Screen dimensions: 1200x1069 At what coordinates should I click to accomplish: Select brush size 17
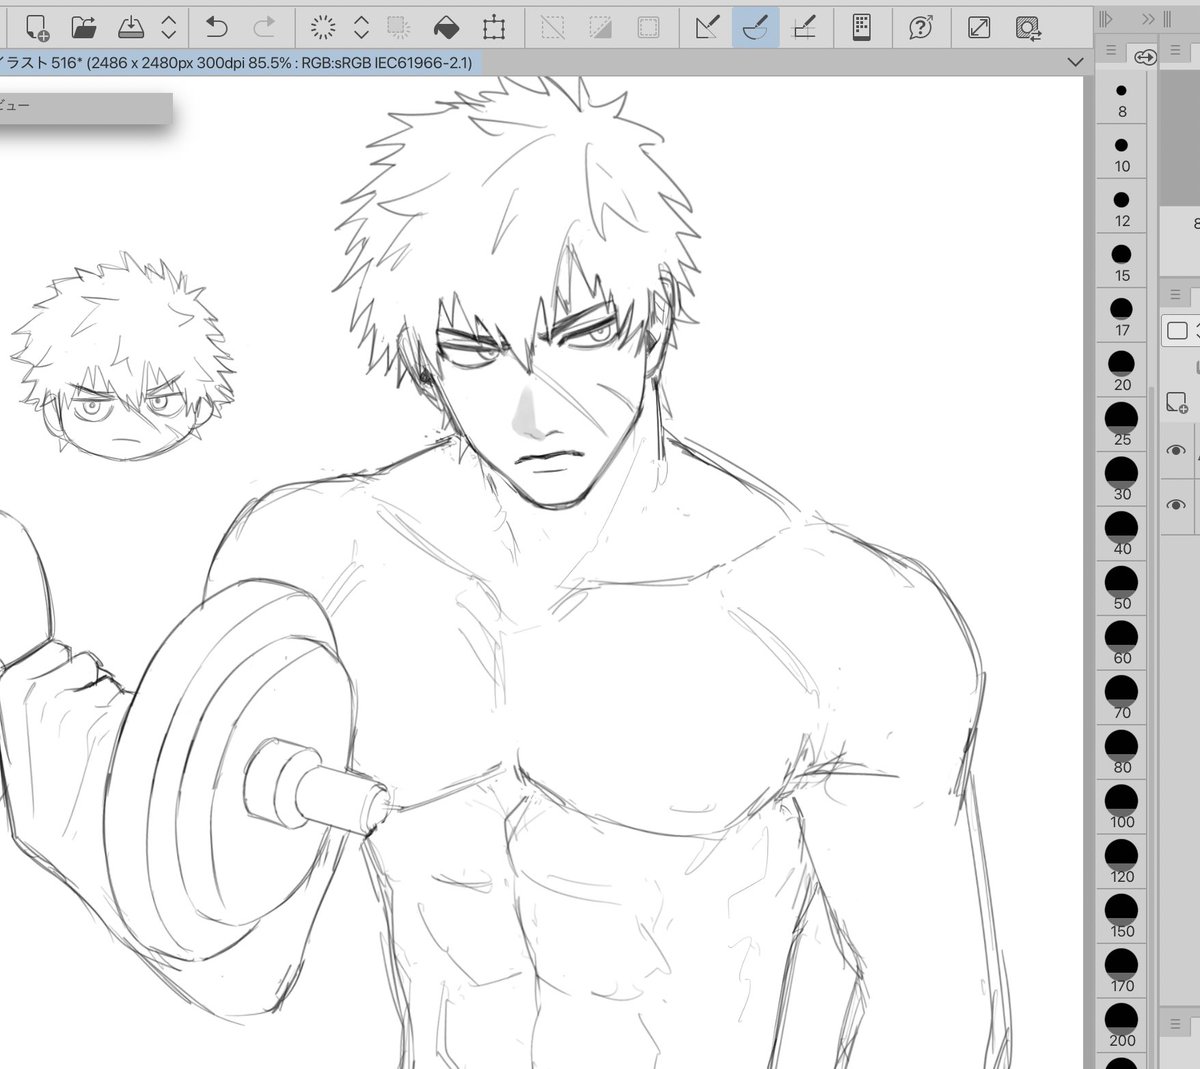pos(1122,317)
